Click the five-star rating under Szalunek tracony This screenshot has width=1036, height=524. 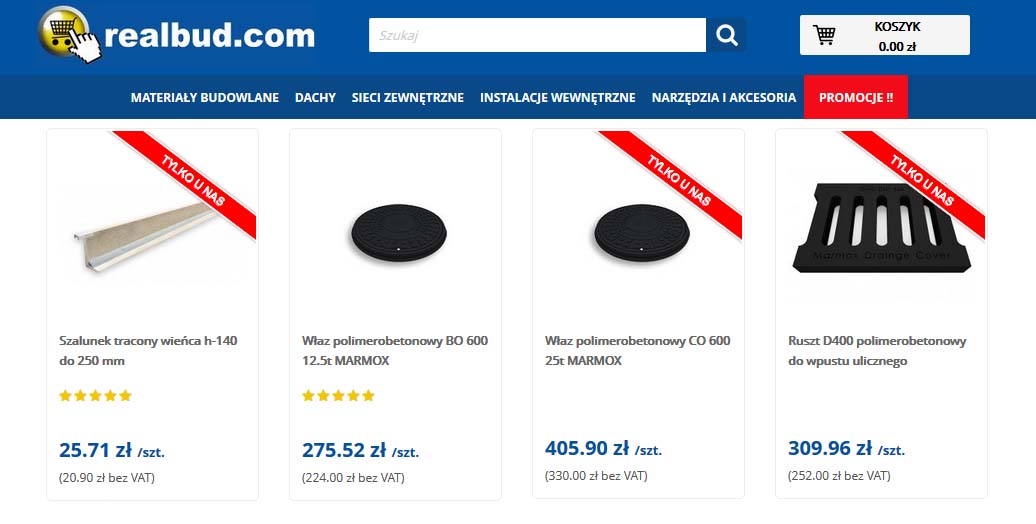[x=96, y=396]
